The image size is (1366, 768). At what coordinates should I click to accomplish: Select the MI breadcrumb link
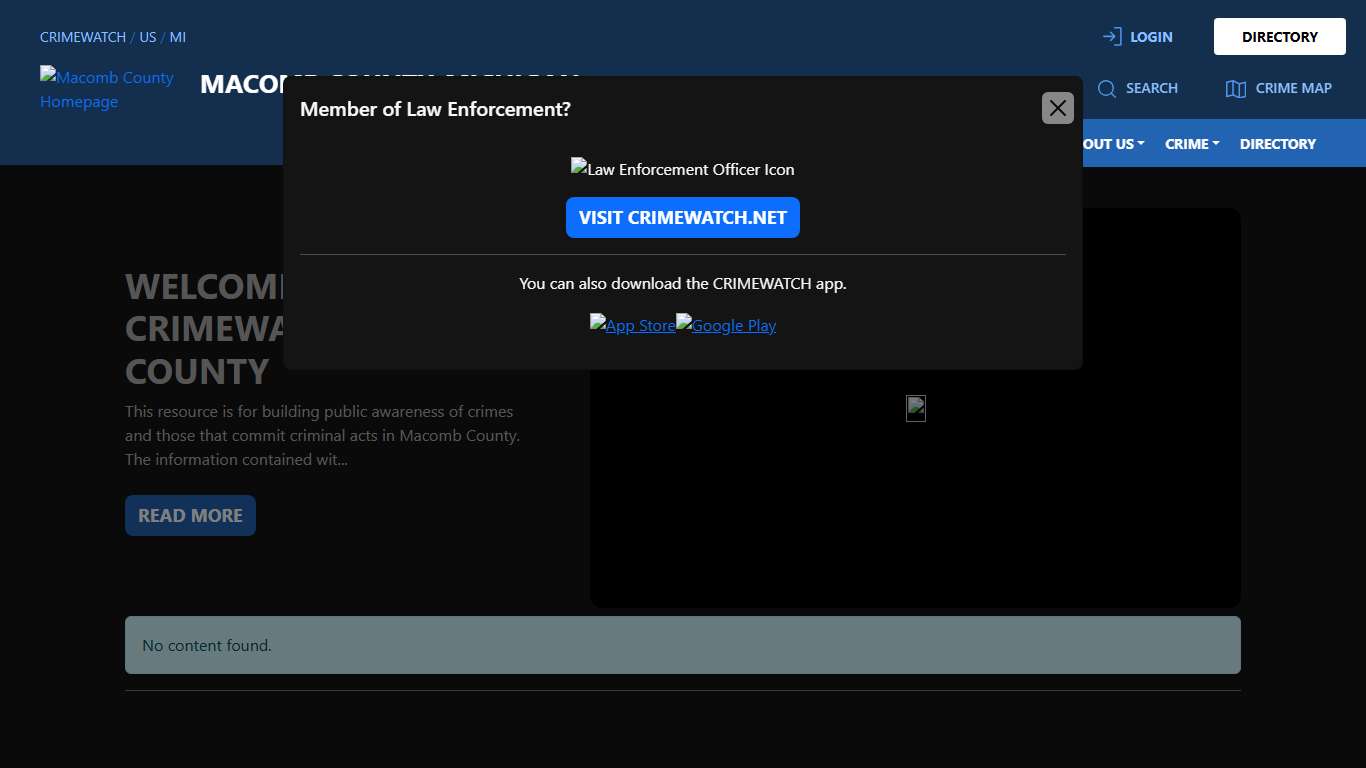[177, 37]
